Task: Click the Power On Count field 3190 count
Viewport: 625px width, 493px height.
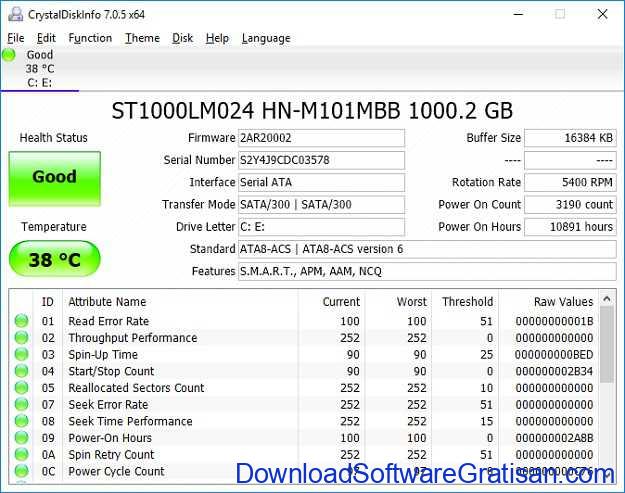Action: click(570, 205)
